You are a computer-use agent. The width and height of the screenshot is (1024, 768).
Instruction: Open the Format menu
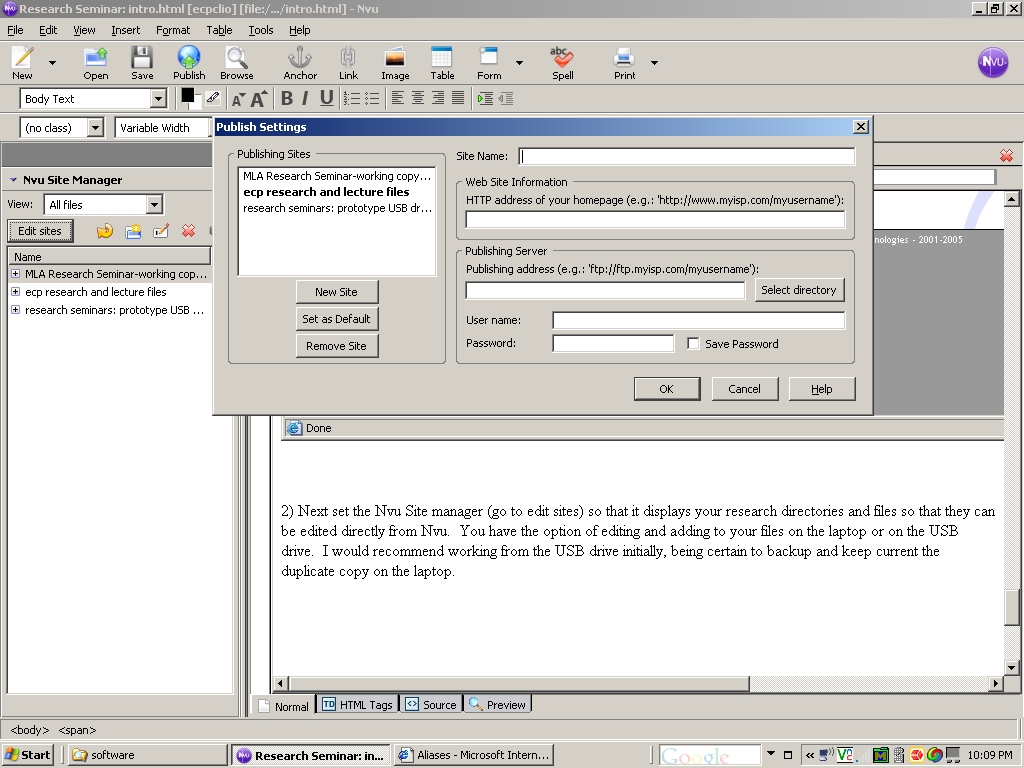click(x=172, y=30)
